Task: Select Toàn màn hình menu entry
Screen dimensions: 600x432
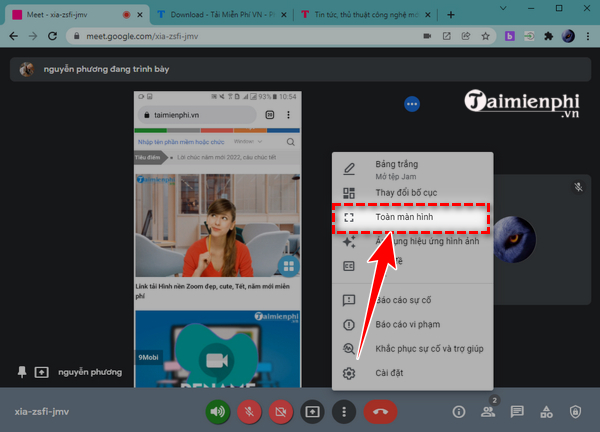Action: click(412, 217)
